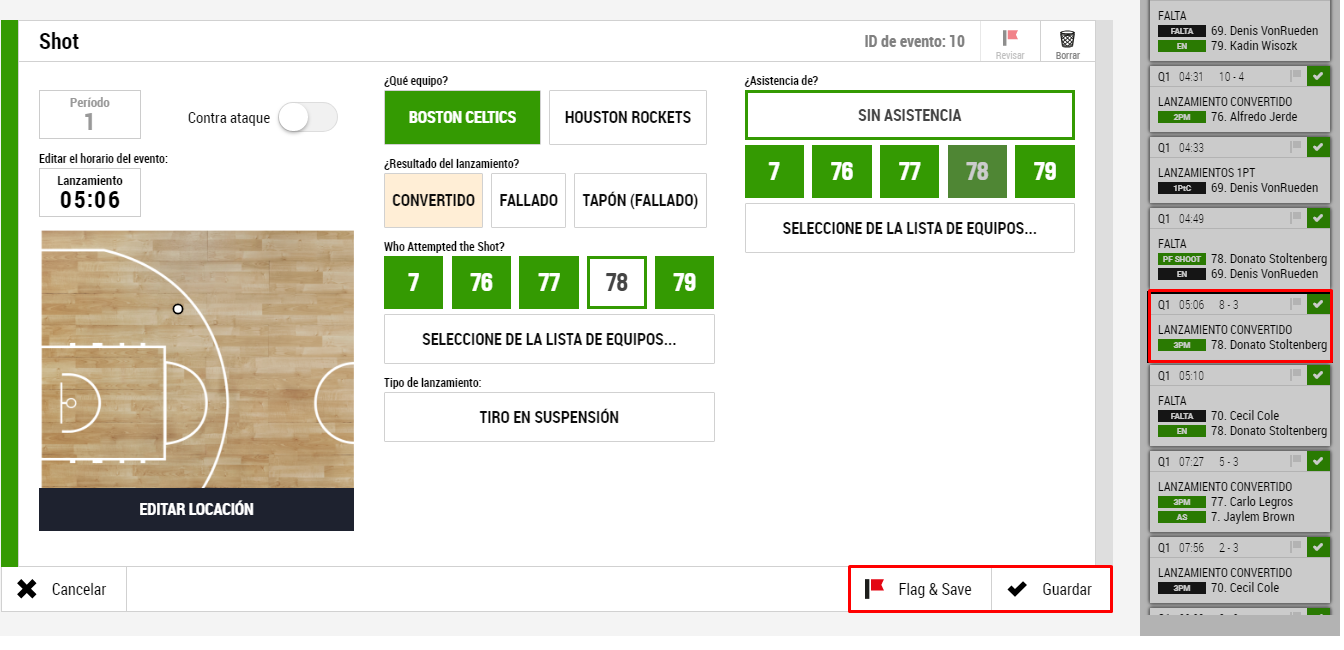Viewport: 1344px width, 650px height.
Task: Click the Flag & Save button
Action: pyautogui.click(x=920, y=589)
